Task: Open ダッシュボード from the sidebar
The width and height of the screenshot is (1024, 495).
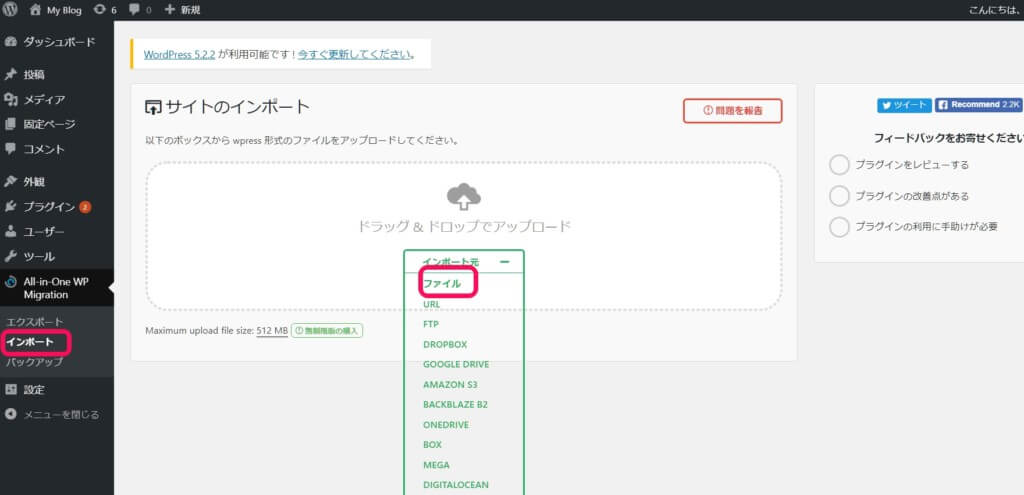Action: tap(58, 42)
